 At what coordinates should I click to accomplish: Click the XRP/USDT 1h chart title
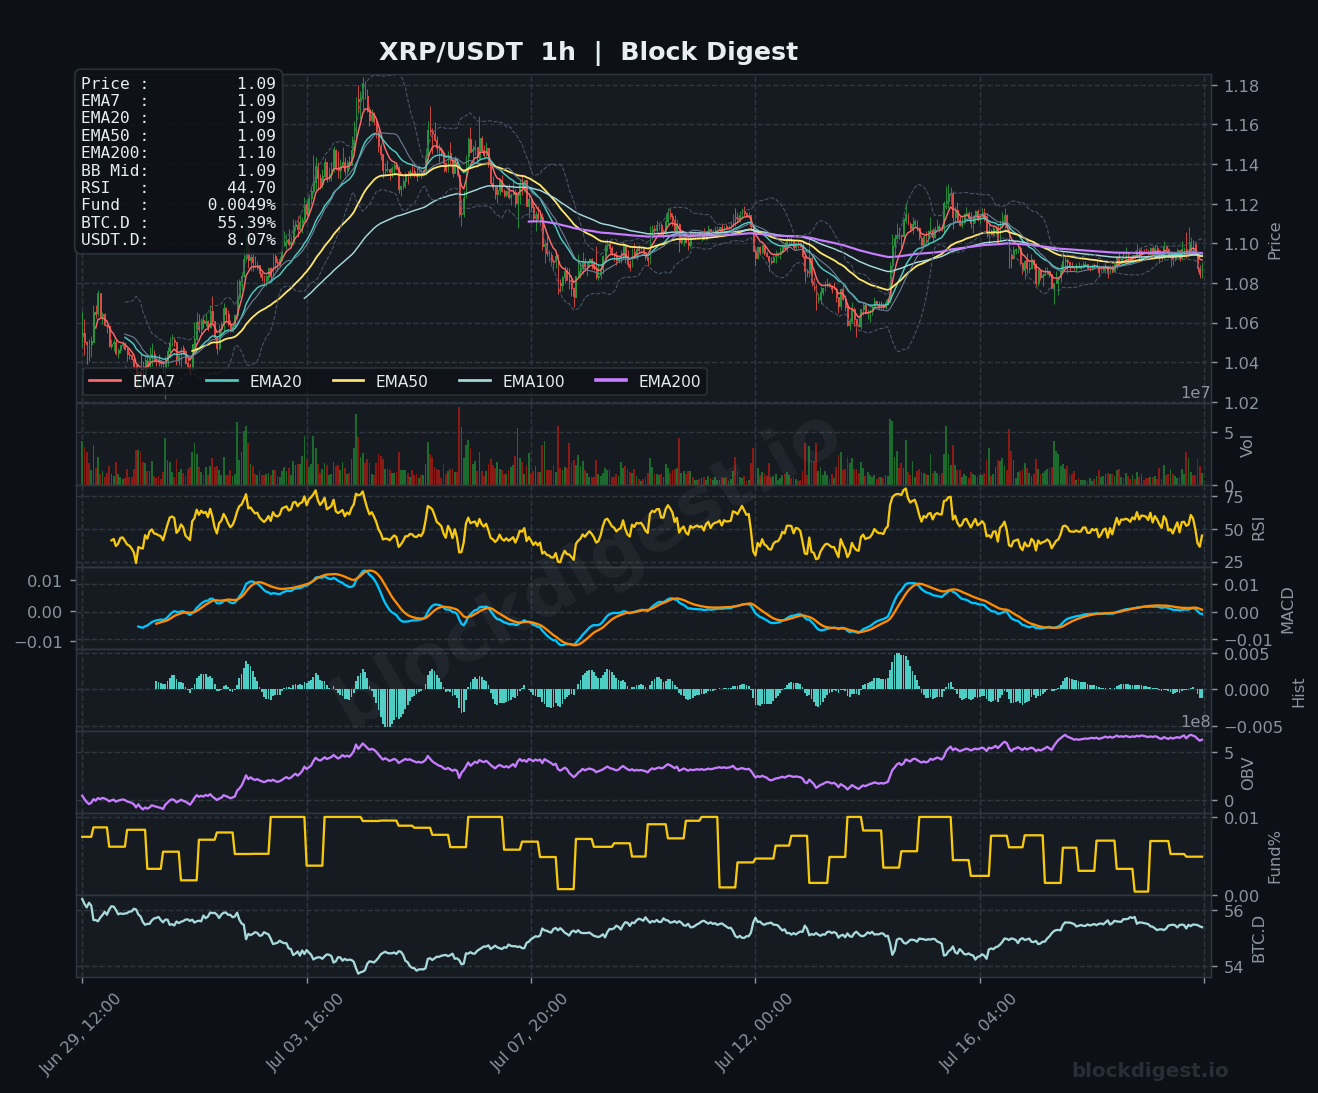click(588, 52)
